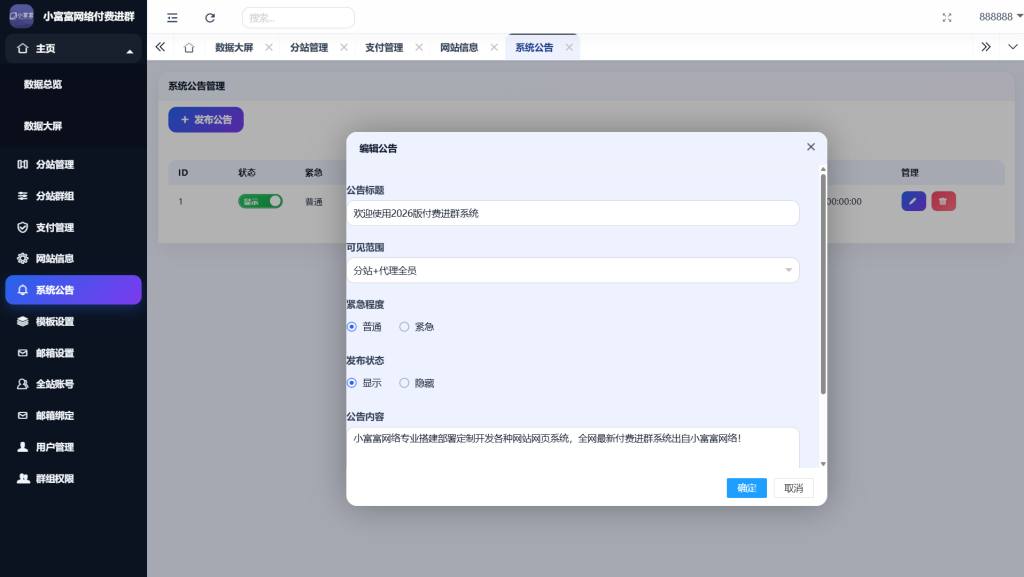Open 全站账号 in sidebar
Viewport: 1024px width, 577px height.
[73, 384]
